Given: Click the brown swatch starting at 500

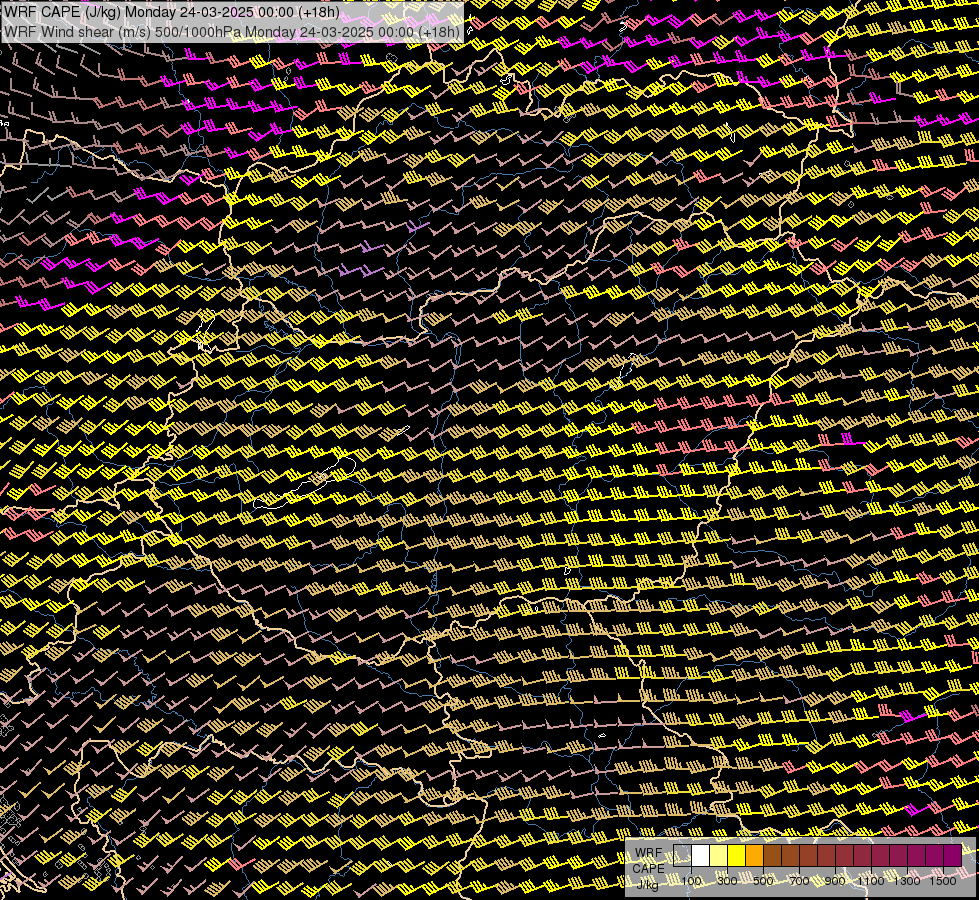Looking at the screenshot, I should click(772, 856).
